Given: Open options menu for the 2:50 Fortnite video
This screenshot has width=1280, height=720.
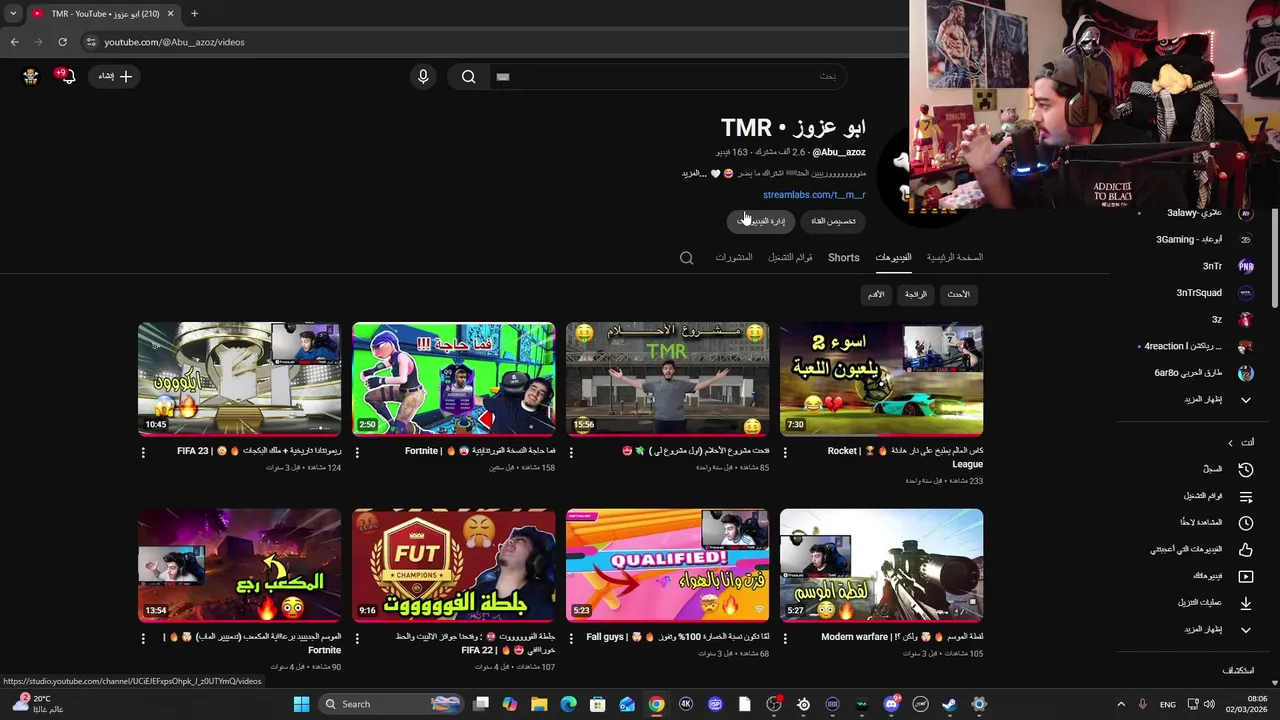Looking at the screenshot, I should [357, 452].
